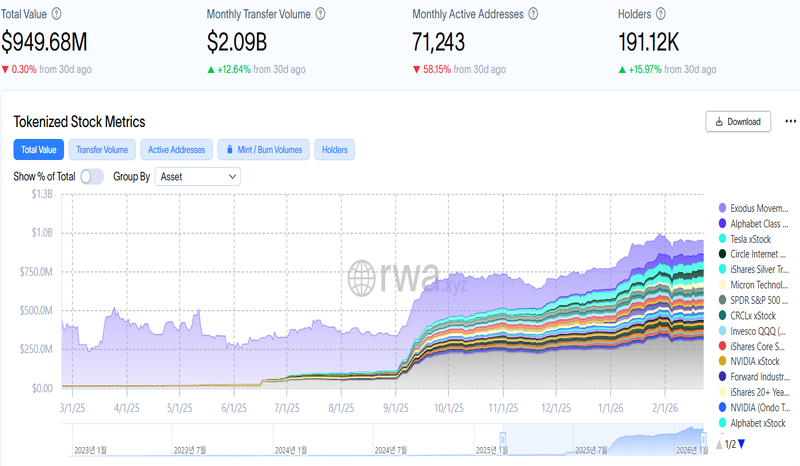Open the three-dot more options menu

tap(791, 122)
